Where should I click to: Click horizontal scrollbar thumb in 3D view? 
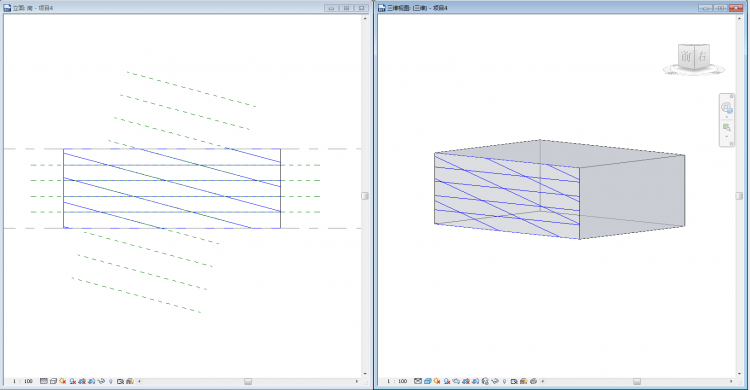tap(637, 381)
